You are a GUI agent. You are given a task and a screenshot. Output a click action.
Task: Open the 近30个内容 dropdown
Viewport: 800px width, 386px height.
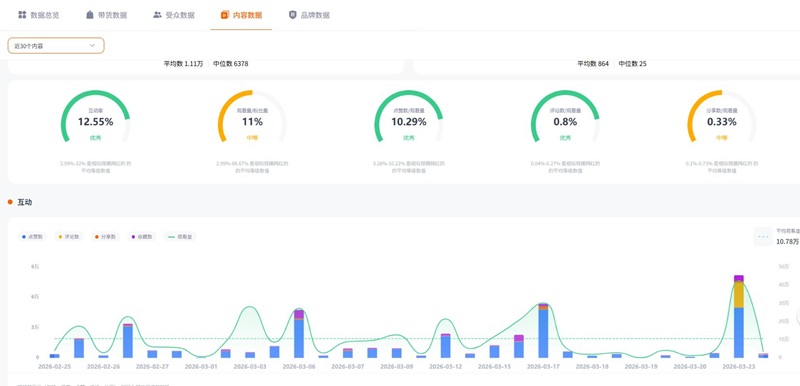pyautogui.click(x=56, y=45)
